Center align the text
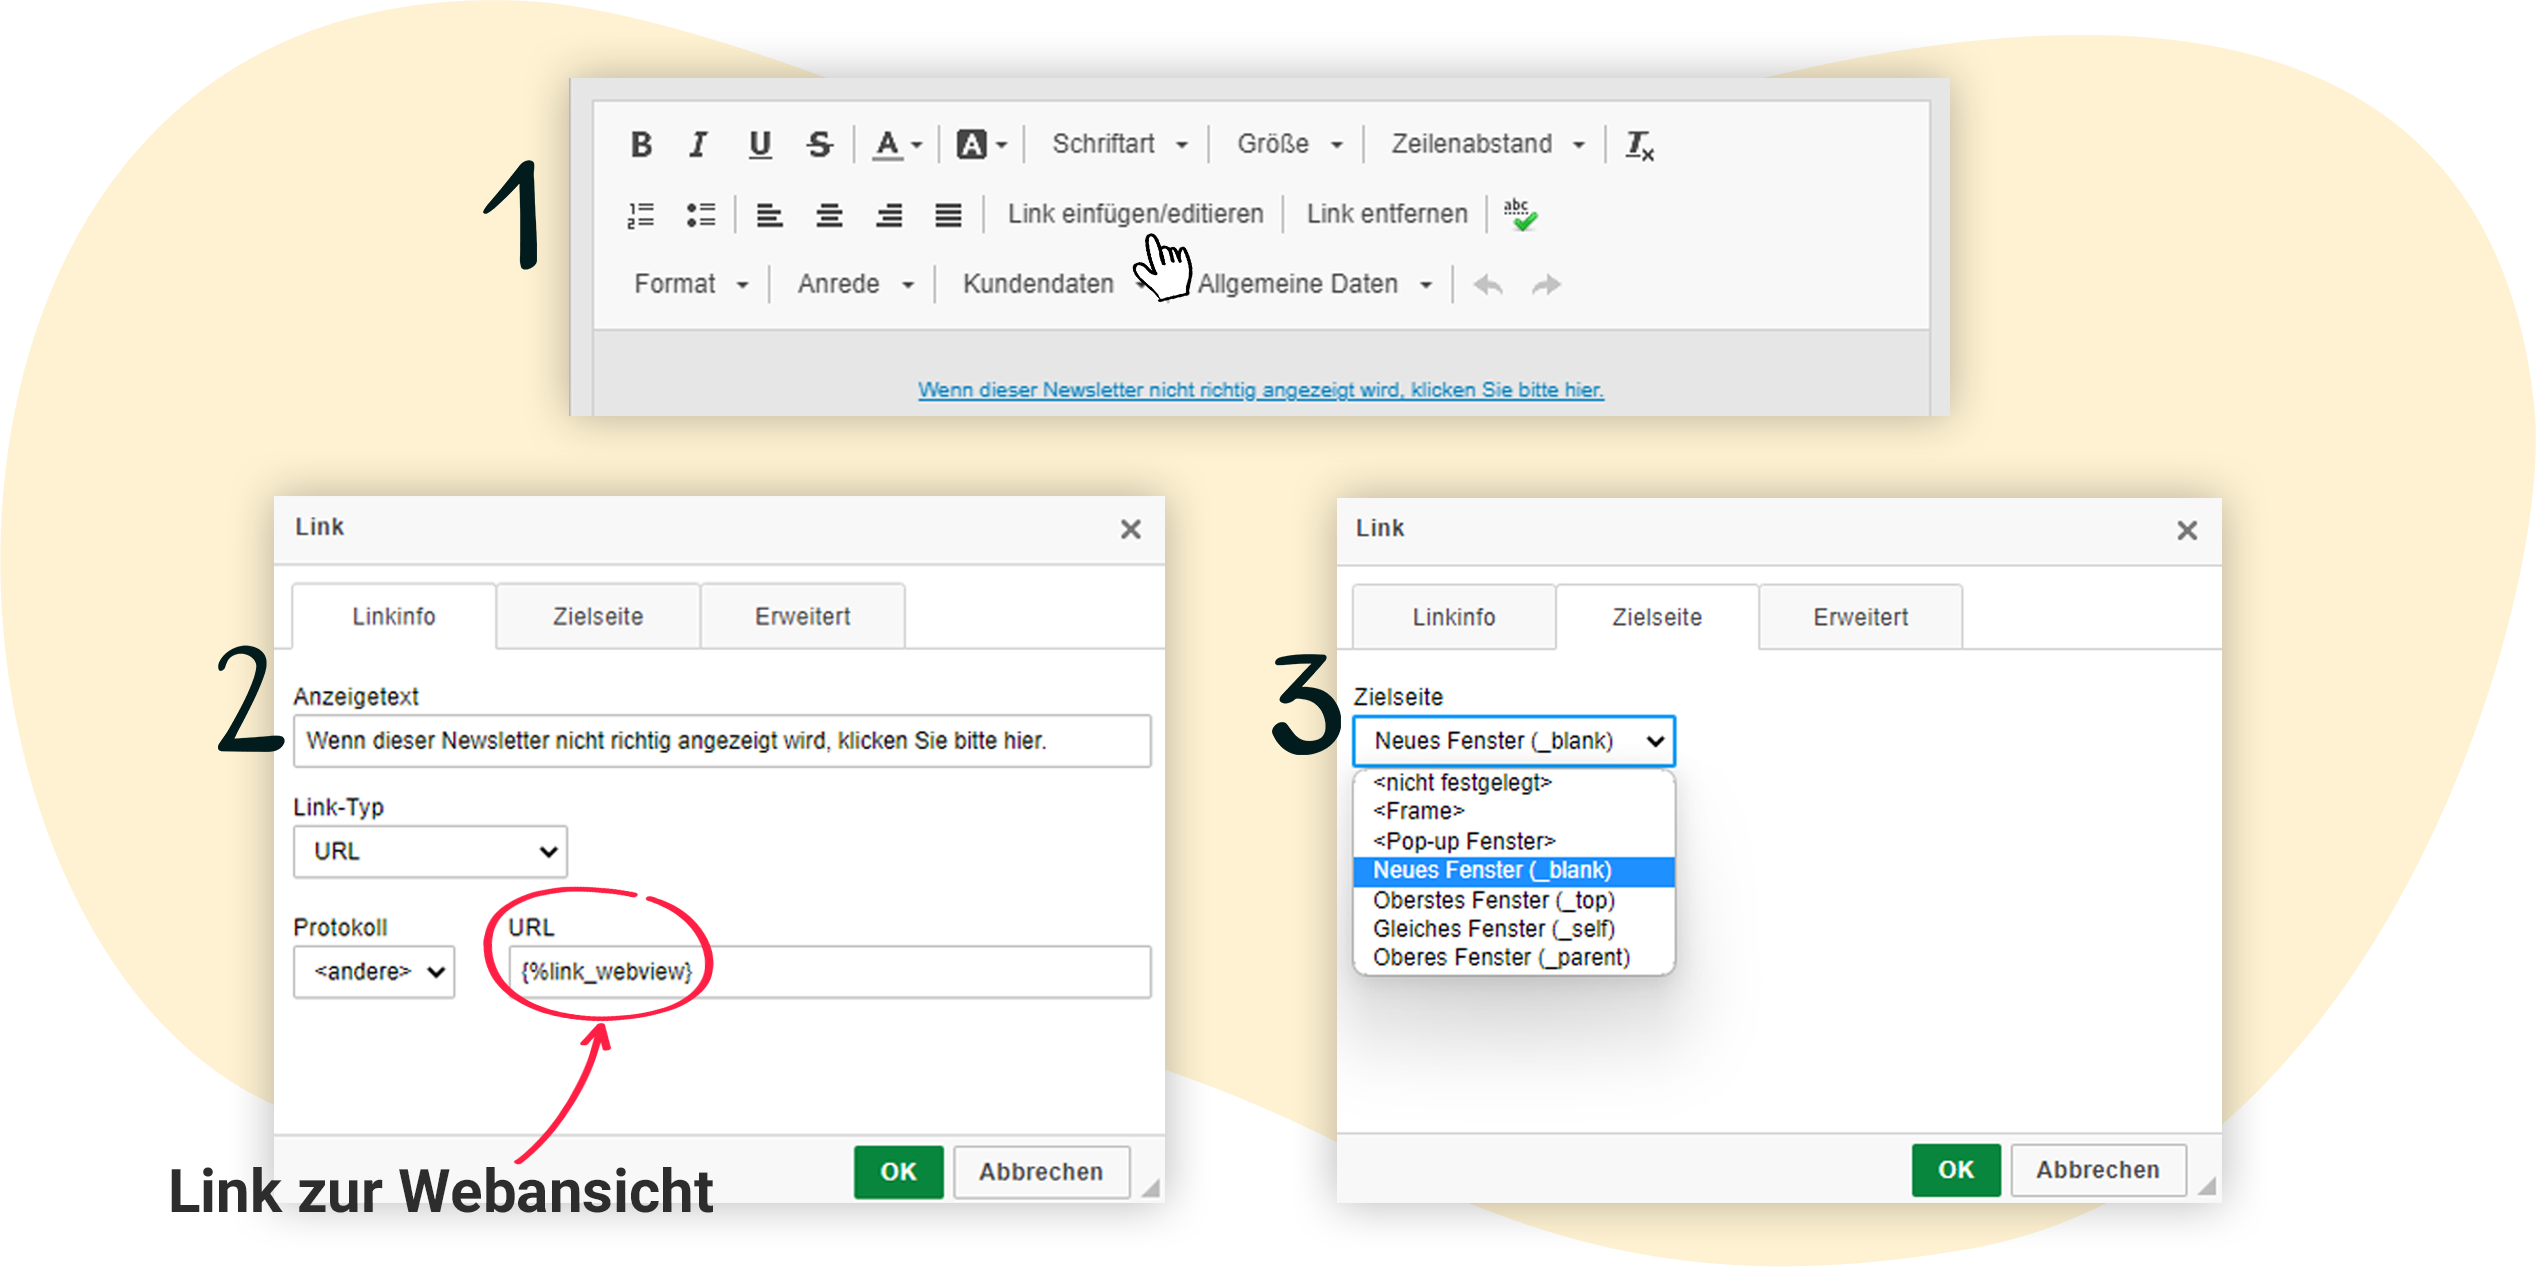 [x=828, y=215]
